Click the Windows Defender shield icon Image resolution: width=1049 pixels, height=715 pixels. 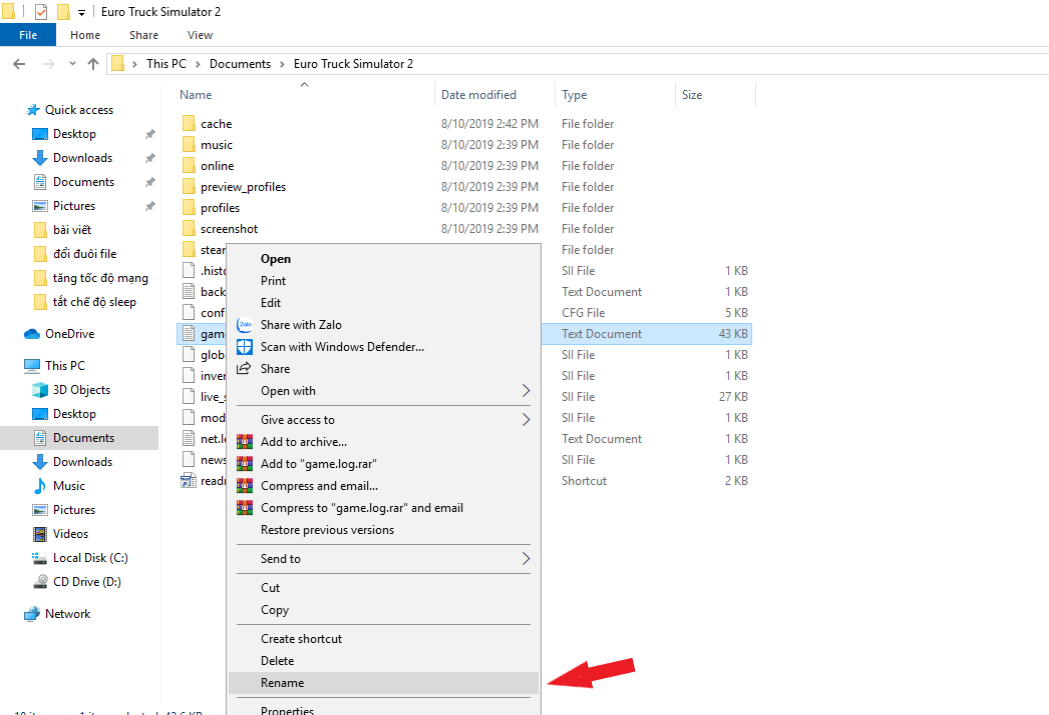pos(245,346)
